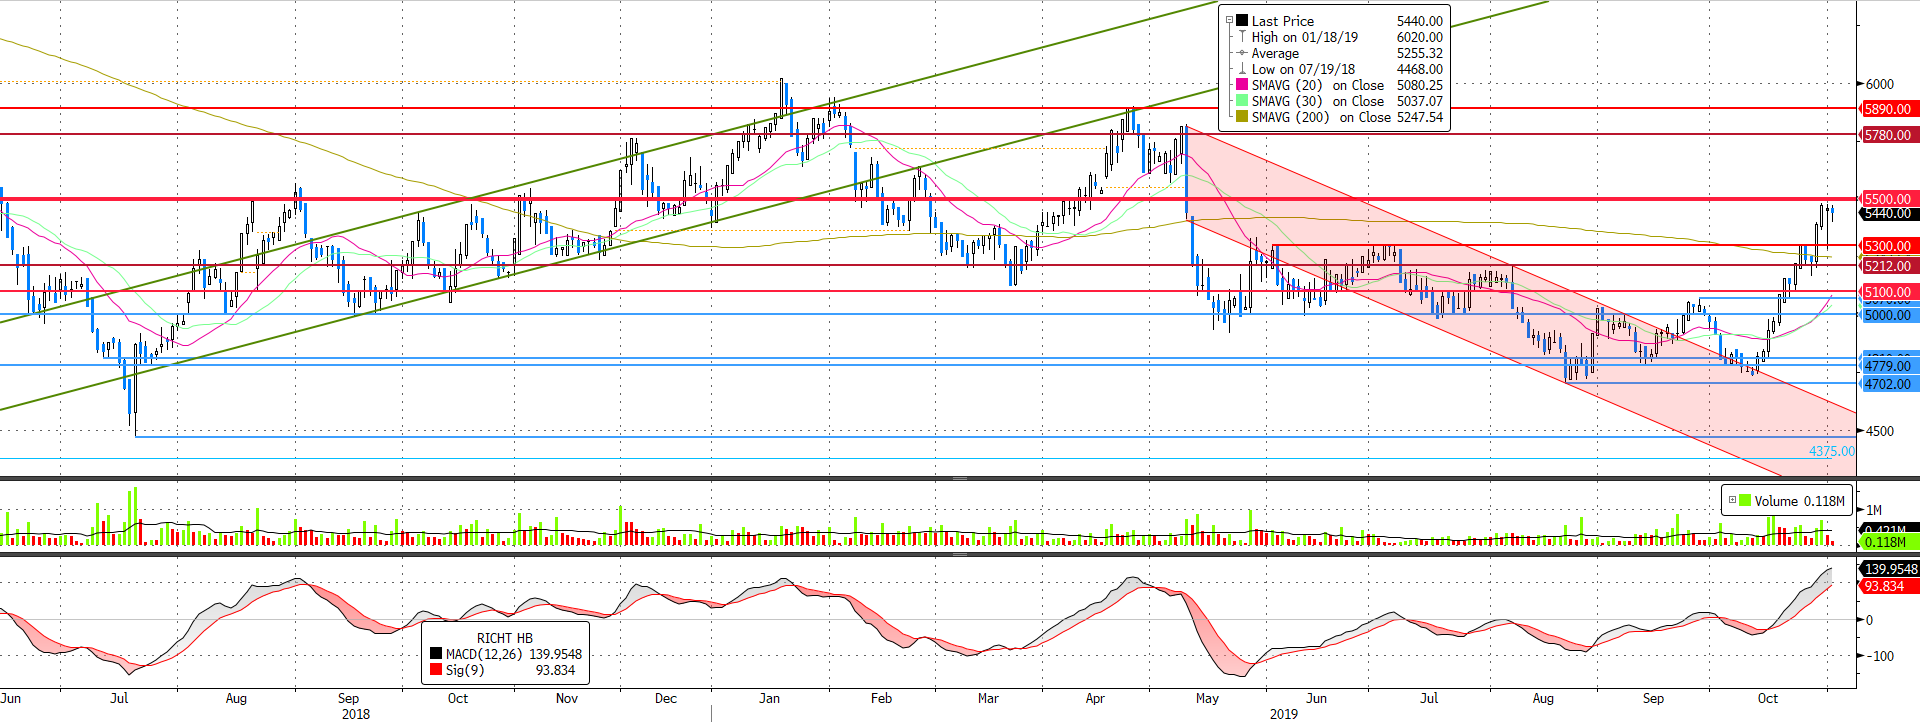
Task: Click the magenta SMAVG (20) color swatch
Action: [1242, 85]
